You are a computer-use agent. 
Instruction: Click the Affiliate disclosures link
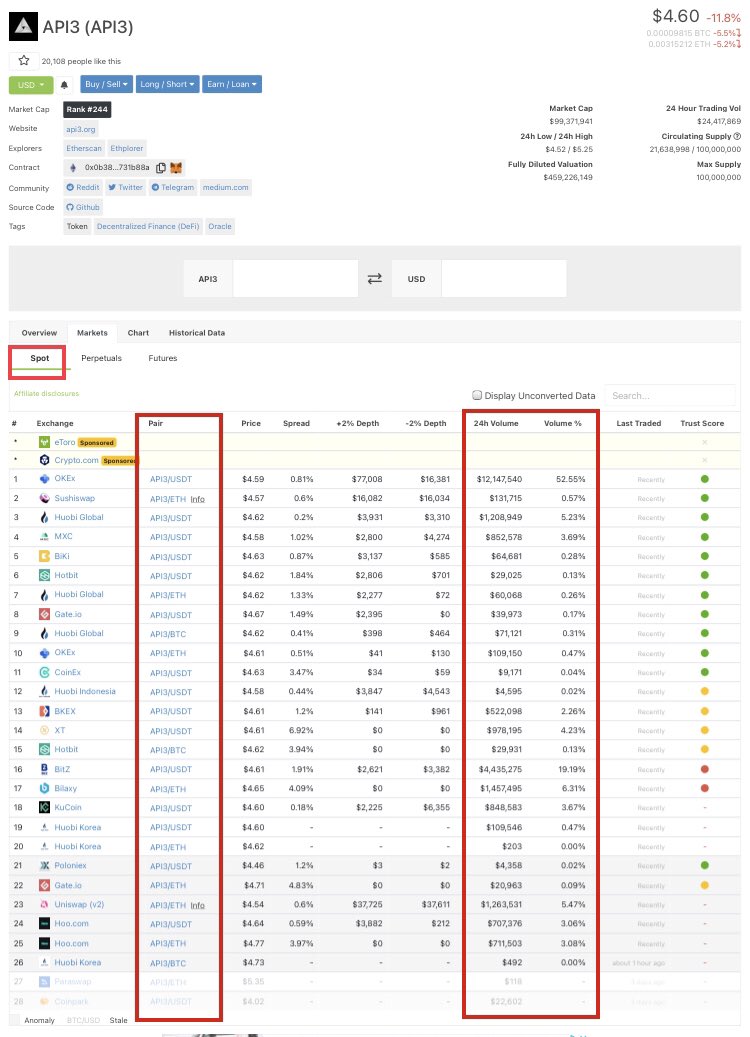46,394
